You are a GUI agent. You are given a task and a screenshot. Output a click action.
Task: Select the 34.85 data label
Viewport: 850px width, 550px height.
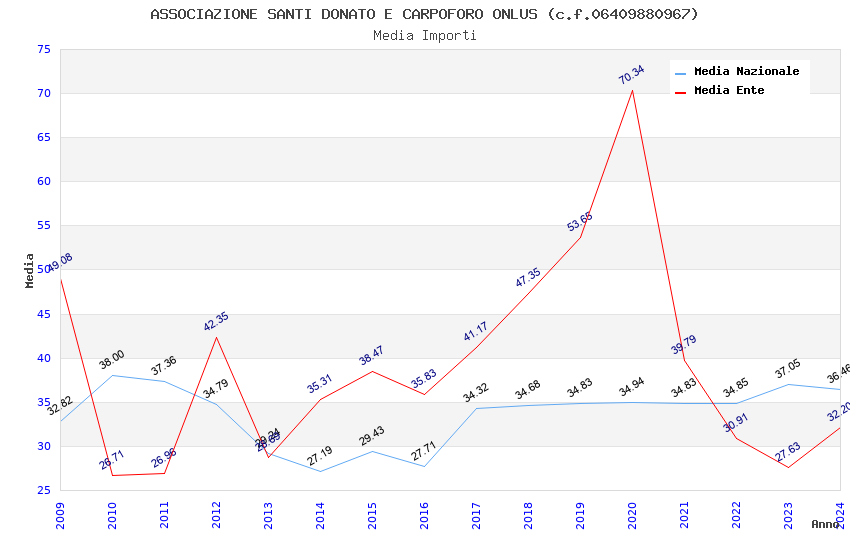click(x=736, y=387)
